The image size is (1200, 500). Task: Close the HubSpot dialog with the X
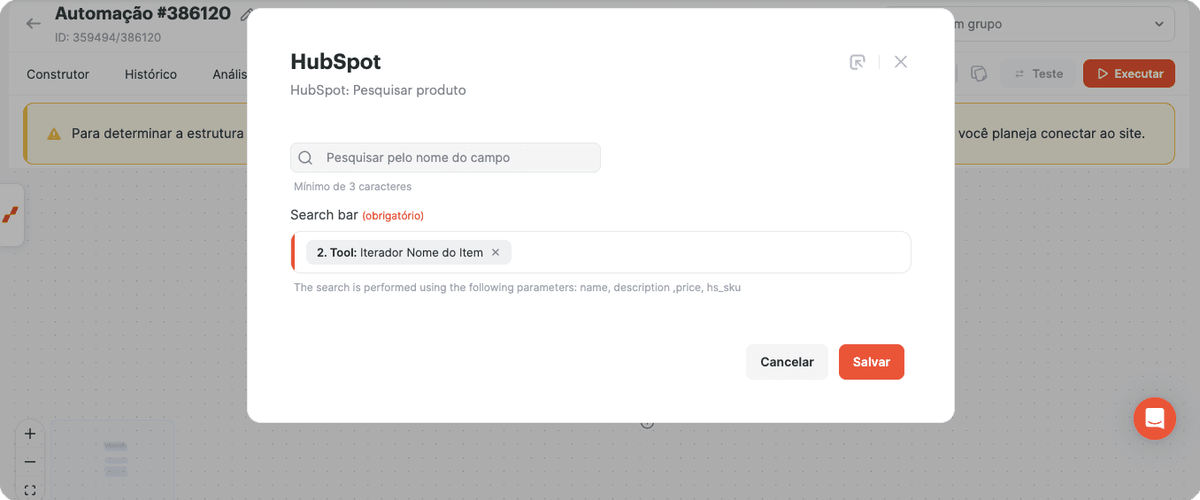tap(901, 62)
